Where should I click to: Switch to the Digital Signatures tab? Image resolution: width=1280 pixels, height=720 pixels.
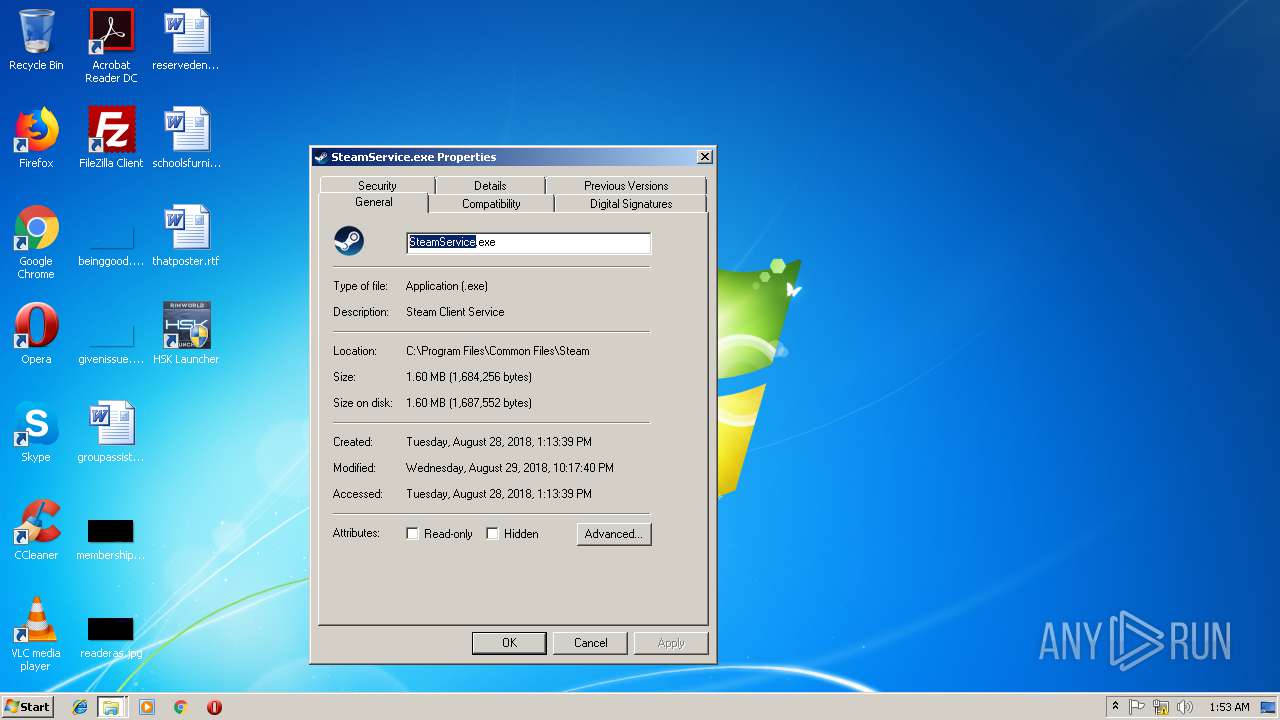pos(631,203)
